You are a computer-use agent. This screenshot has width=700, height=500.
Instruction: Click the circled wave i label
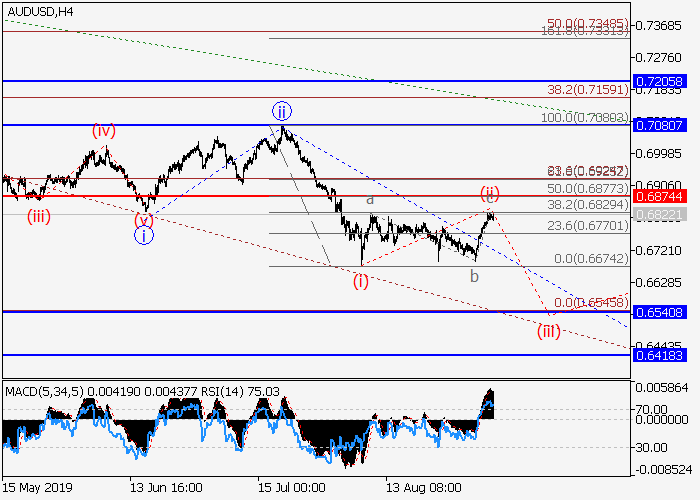pyautogui.click(x=143, y=236)
